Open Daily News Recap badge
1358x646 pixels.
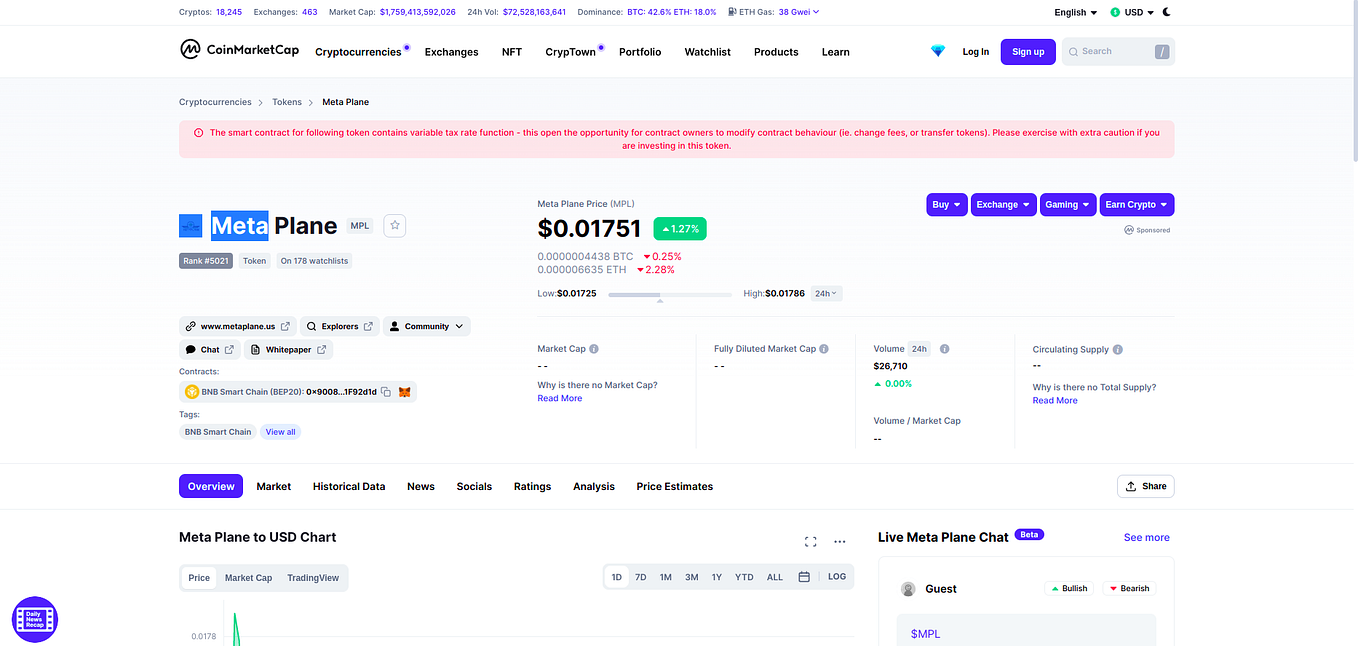pos(35,619)
